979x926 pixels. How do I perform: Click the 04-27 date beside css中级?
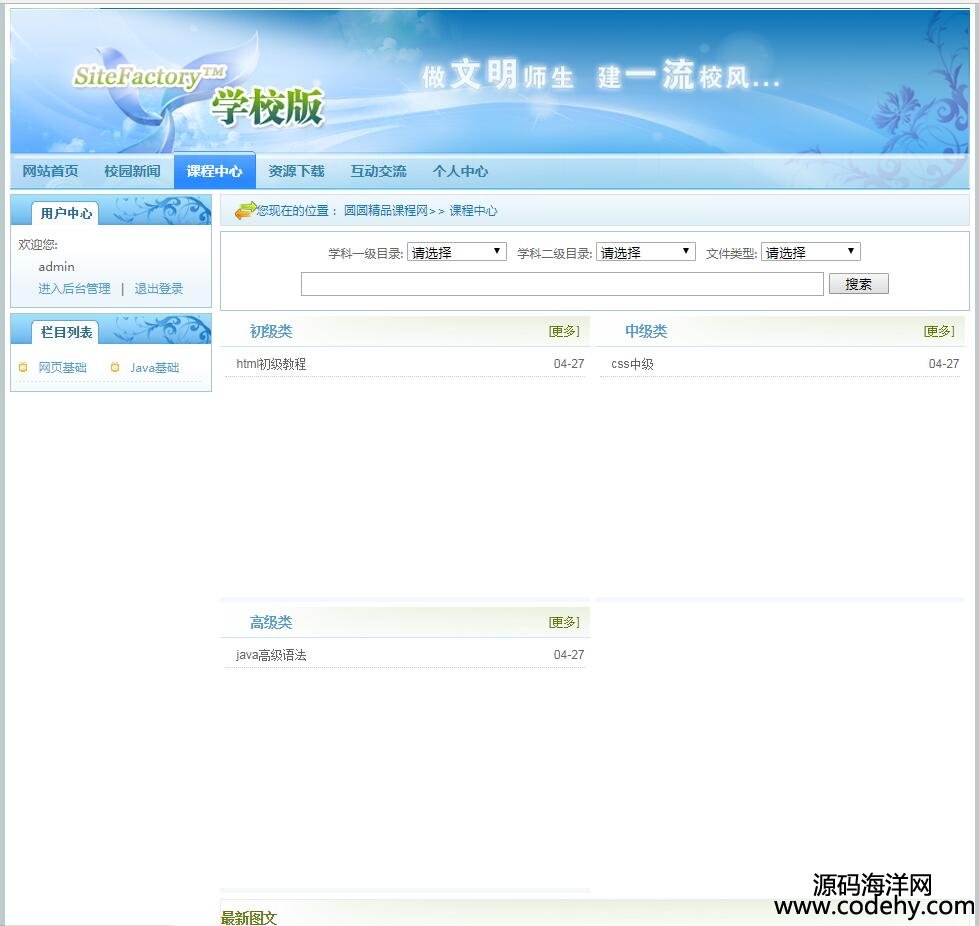tap(943, 364)
